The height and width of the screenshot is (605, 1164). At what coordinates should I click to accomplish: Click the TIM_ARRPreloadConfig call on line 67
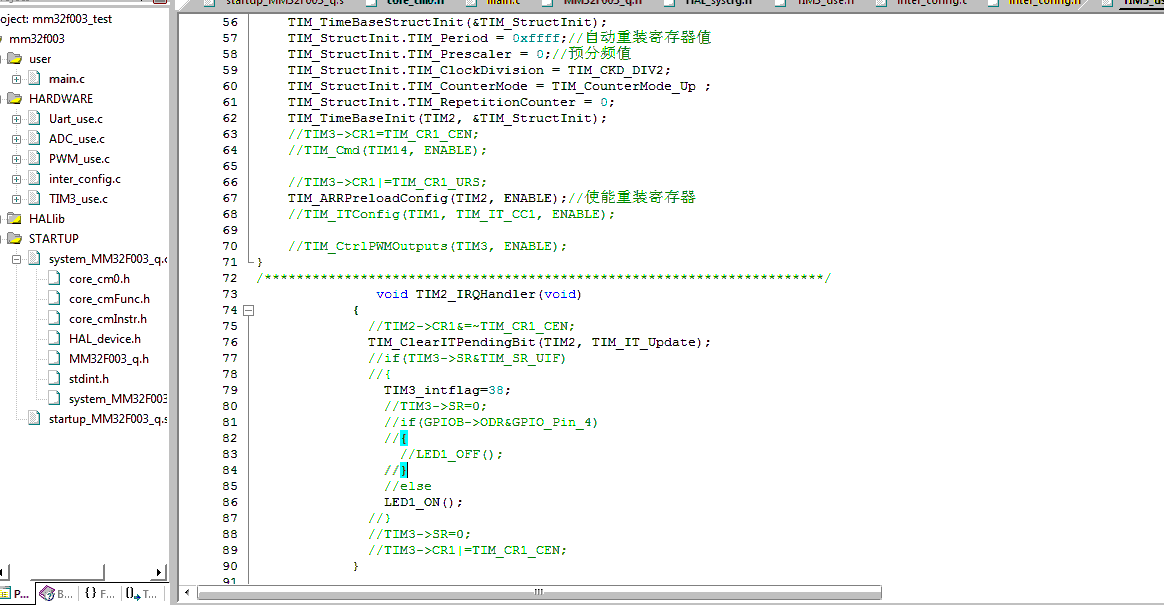click(x=428, y=198)
